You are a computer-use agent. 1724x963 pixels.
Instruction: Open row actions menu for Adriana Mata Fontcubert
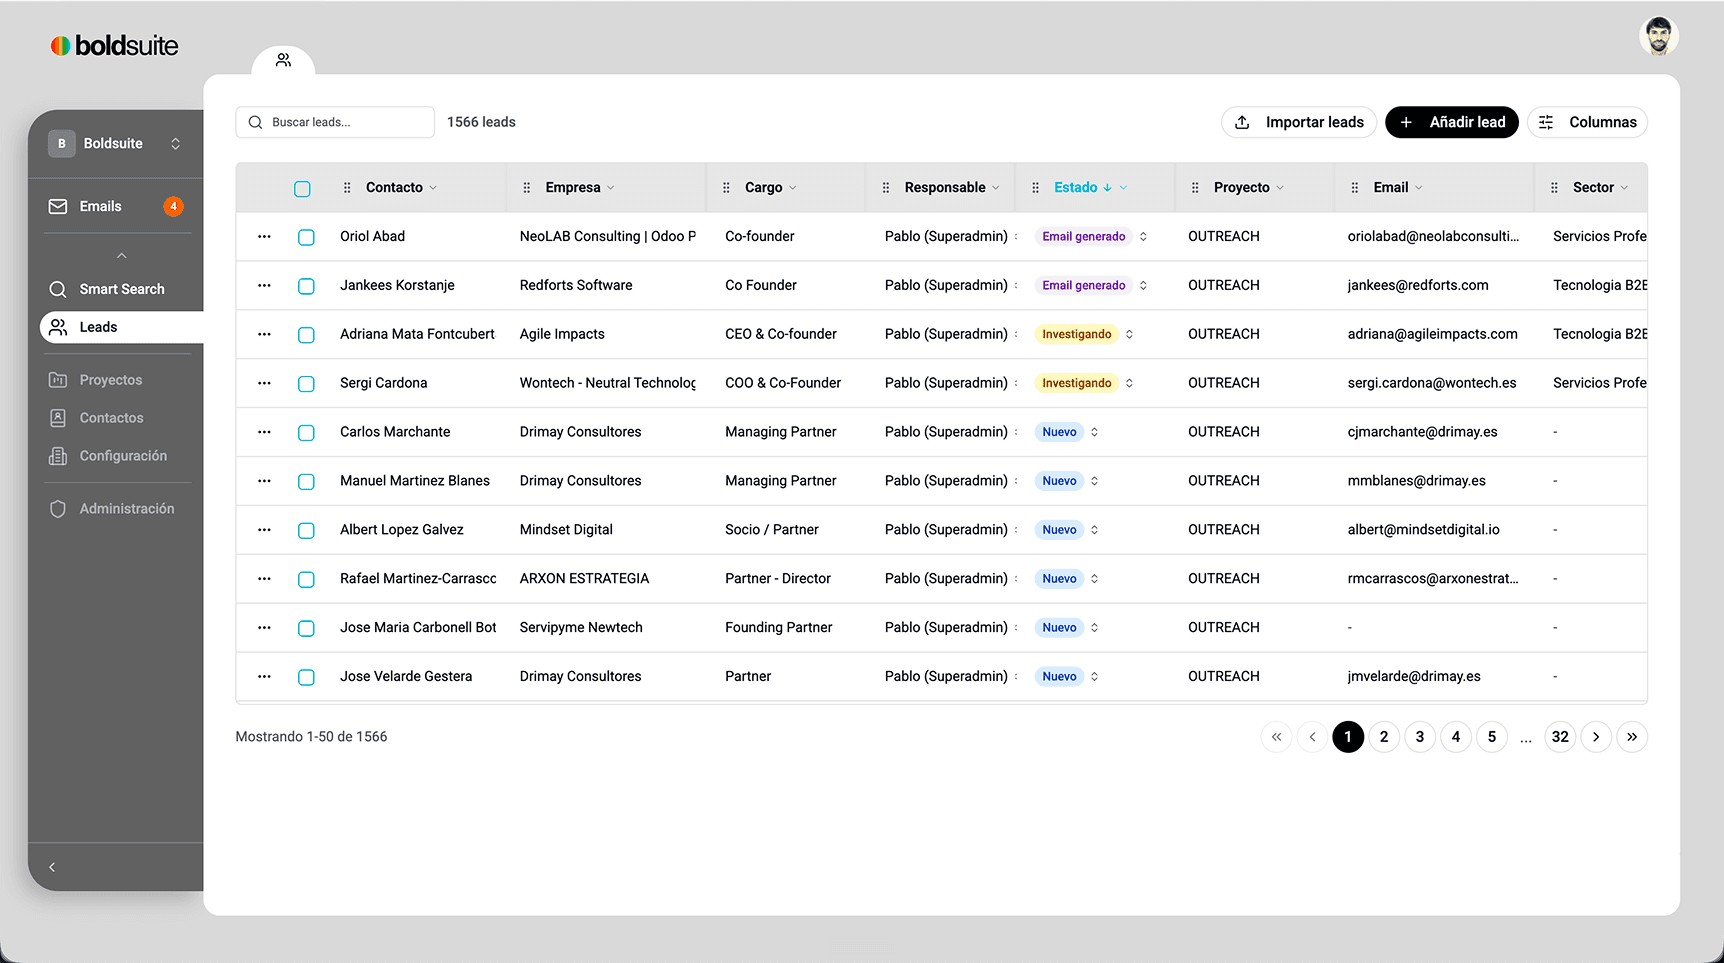[x=264, y=335]
